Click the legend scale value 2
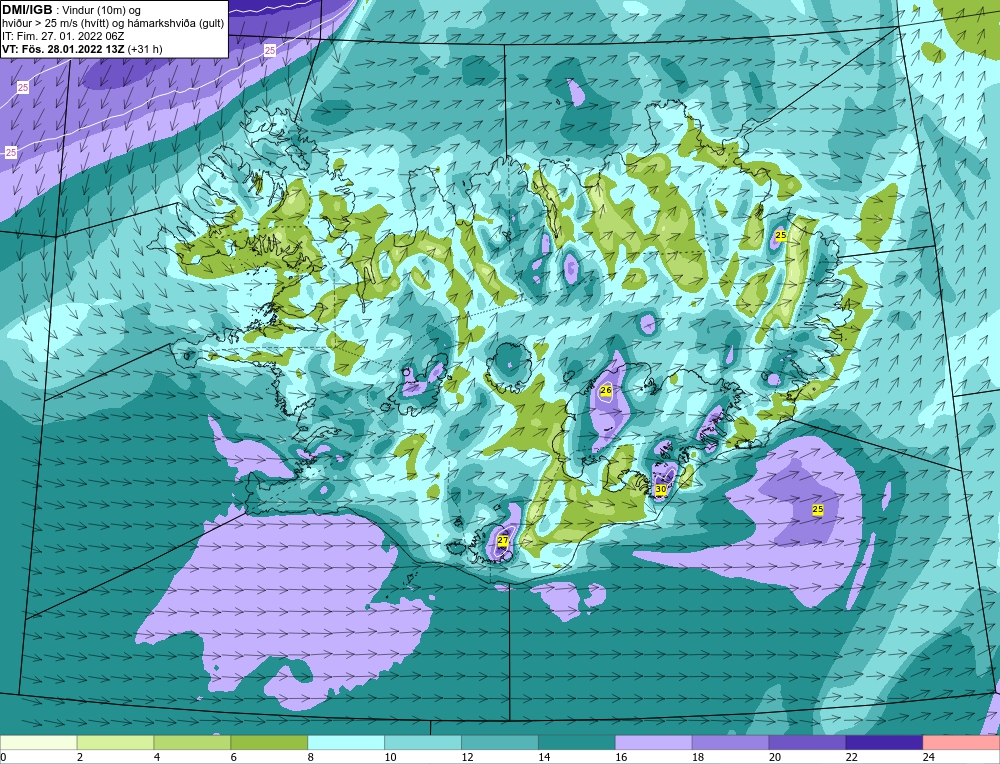The height and width of the screenshot is (764, 1000). 80,758
